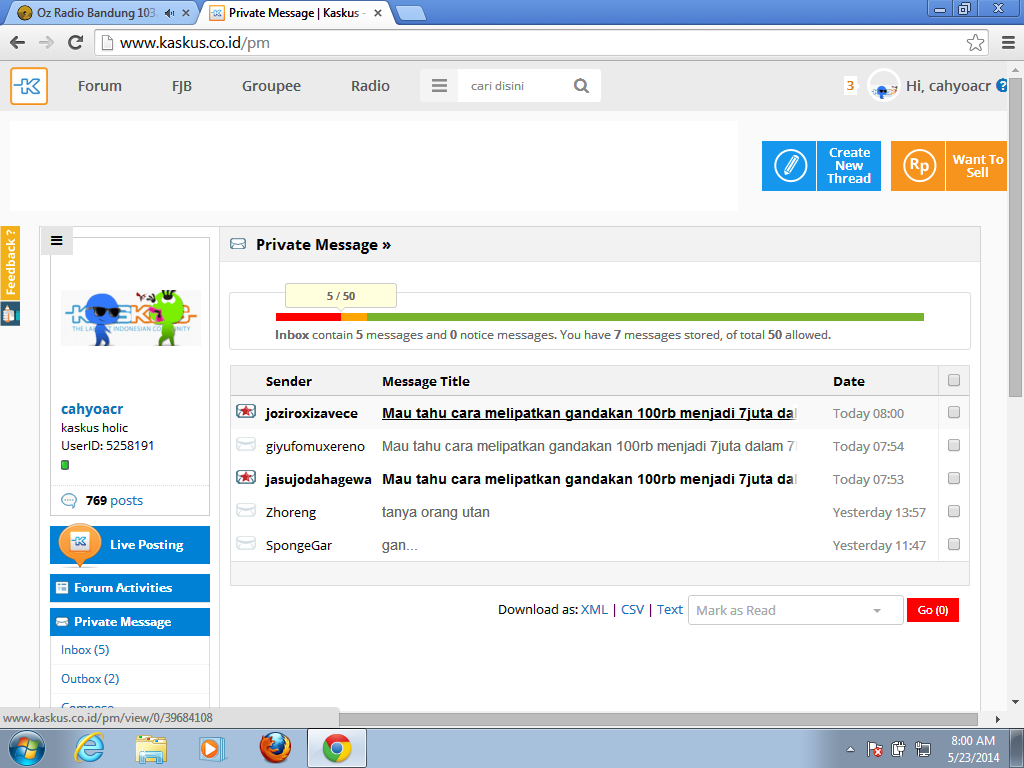Image resolution: width=1024 pixels, height=768 pixels.
Task: Toggle the sidebar collapse menu icon
Action: [x=57, y=240]
